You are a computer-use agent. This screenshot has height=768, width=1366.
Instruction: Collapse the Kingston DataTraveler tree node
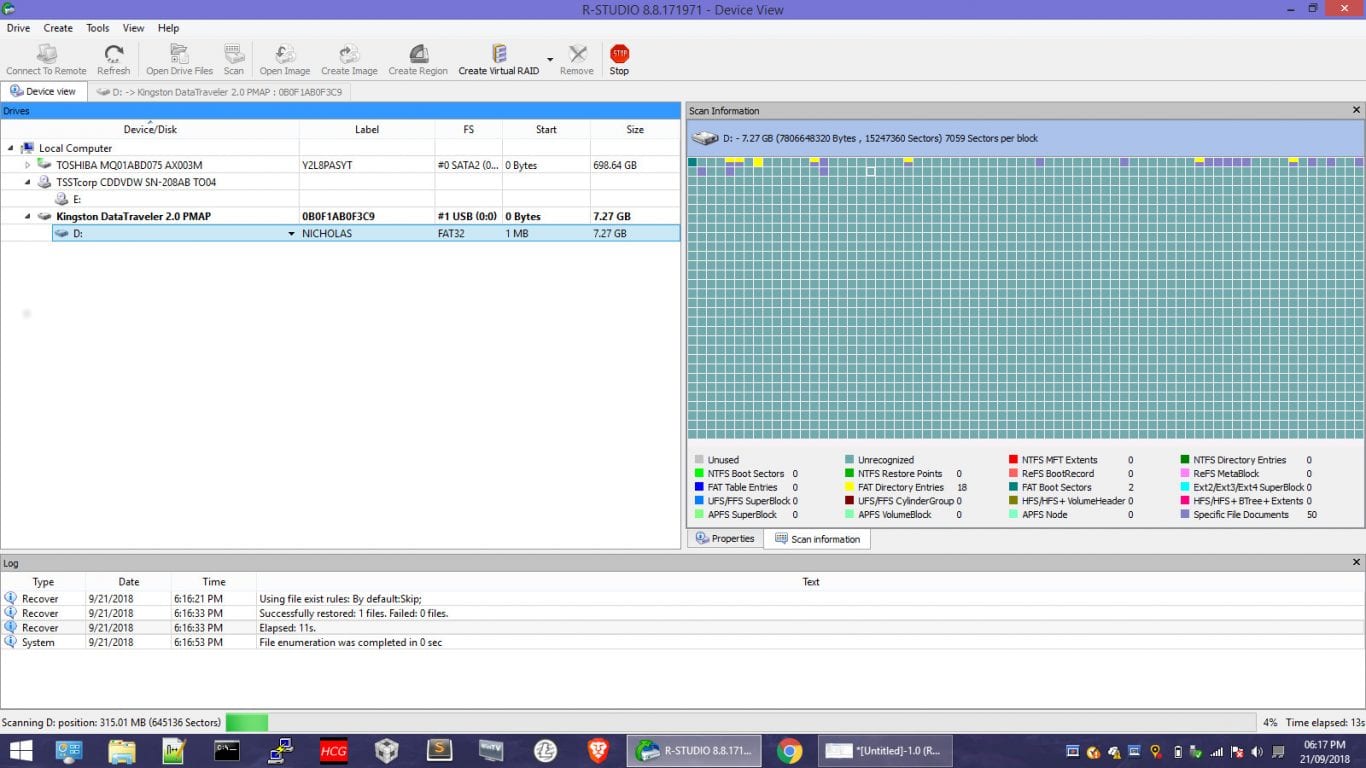pos(28,216)
